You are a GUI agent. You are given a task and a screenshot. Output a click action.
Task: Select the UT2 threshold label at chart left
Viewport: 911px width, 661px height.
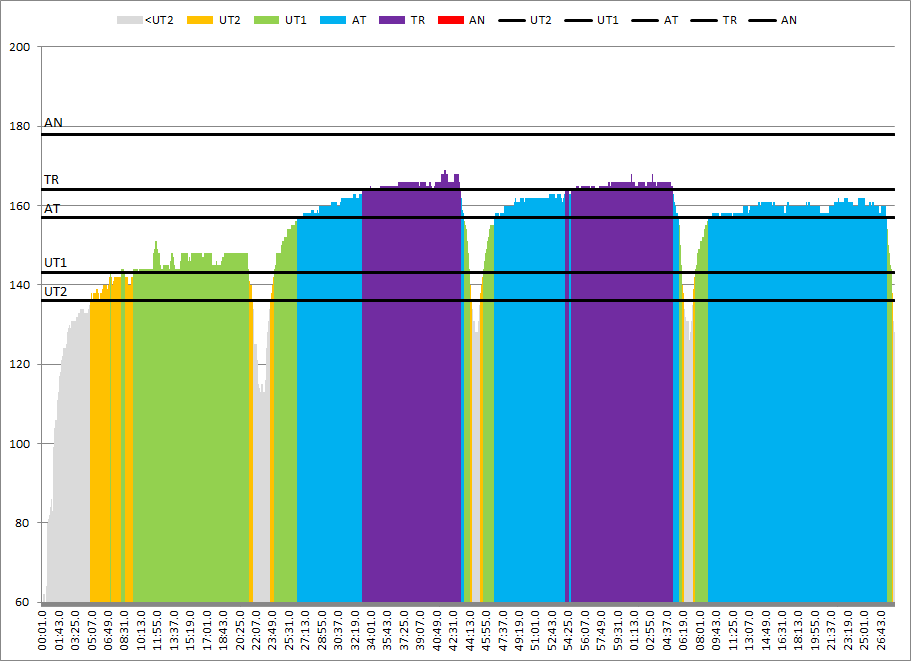pyautogui.click(x=55, y=291)
